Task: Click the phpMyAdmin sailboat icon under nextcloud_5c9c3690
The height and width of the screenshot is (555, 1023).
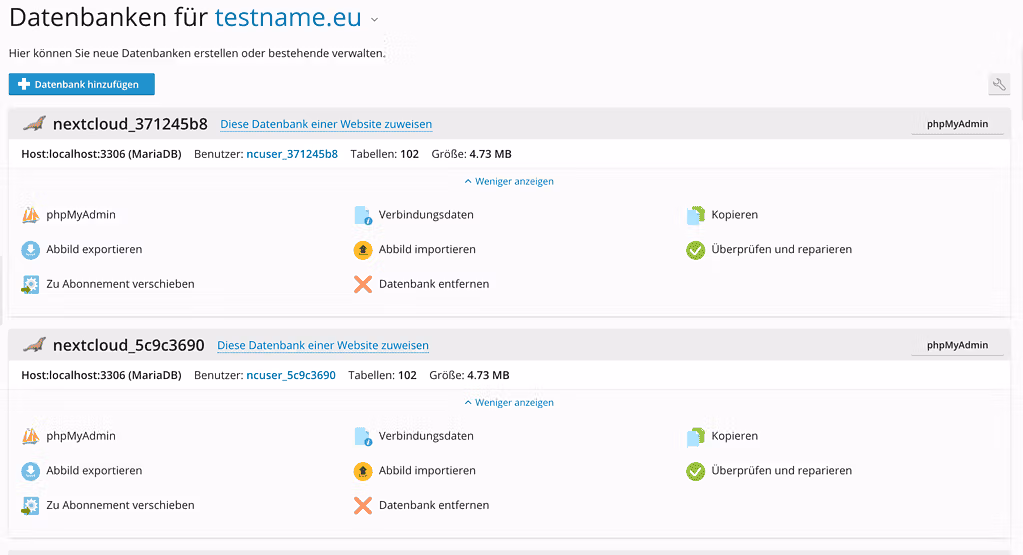Action: coord(31,436)
